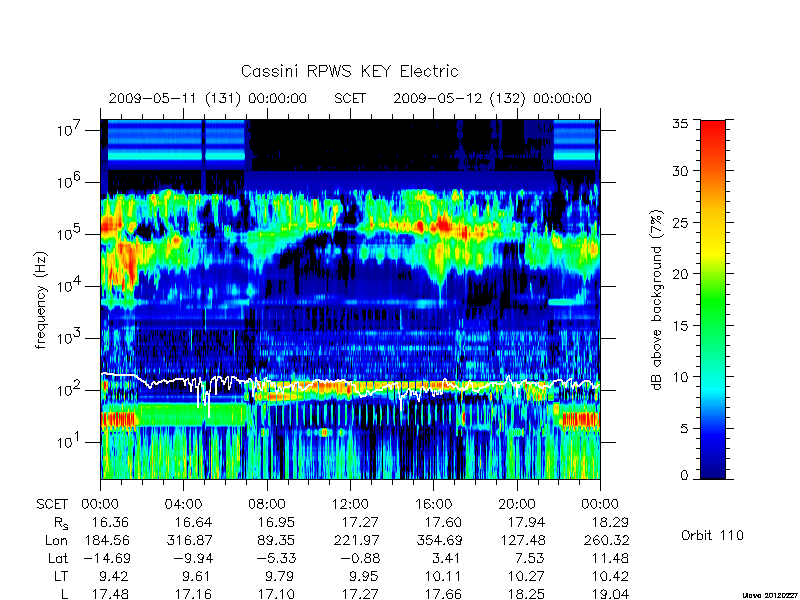The image size is (800, 600).
Task: Click the 'dB above background (7%)' colorbar label
Action: tap(657, 300)
